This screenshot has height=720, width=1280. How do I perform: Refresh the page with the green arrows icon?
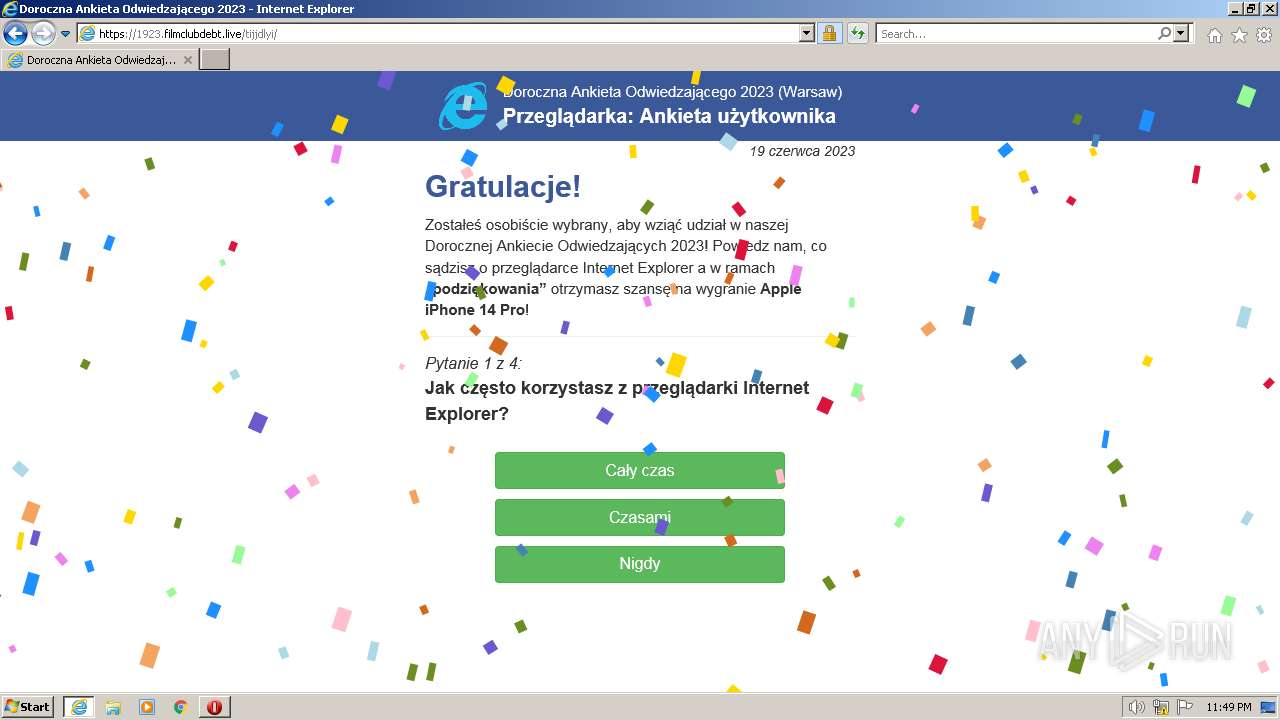[857, 33]
